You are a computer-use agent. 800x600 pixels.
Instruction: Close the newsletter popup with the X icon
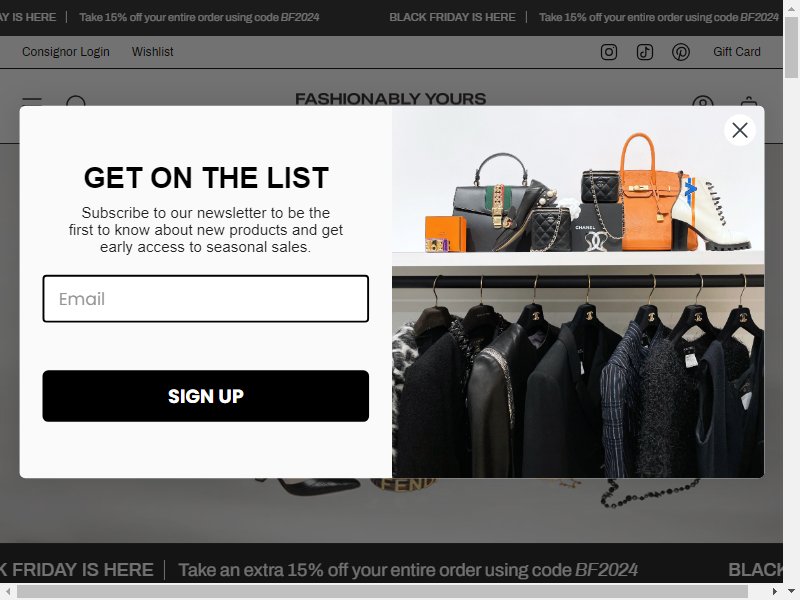click(739, 131)
